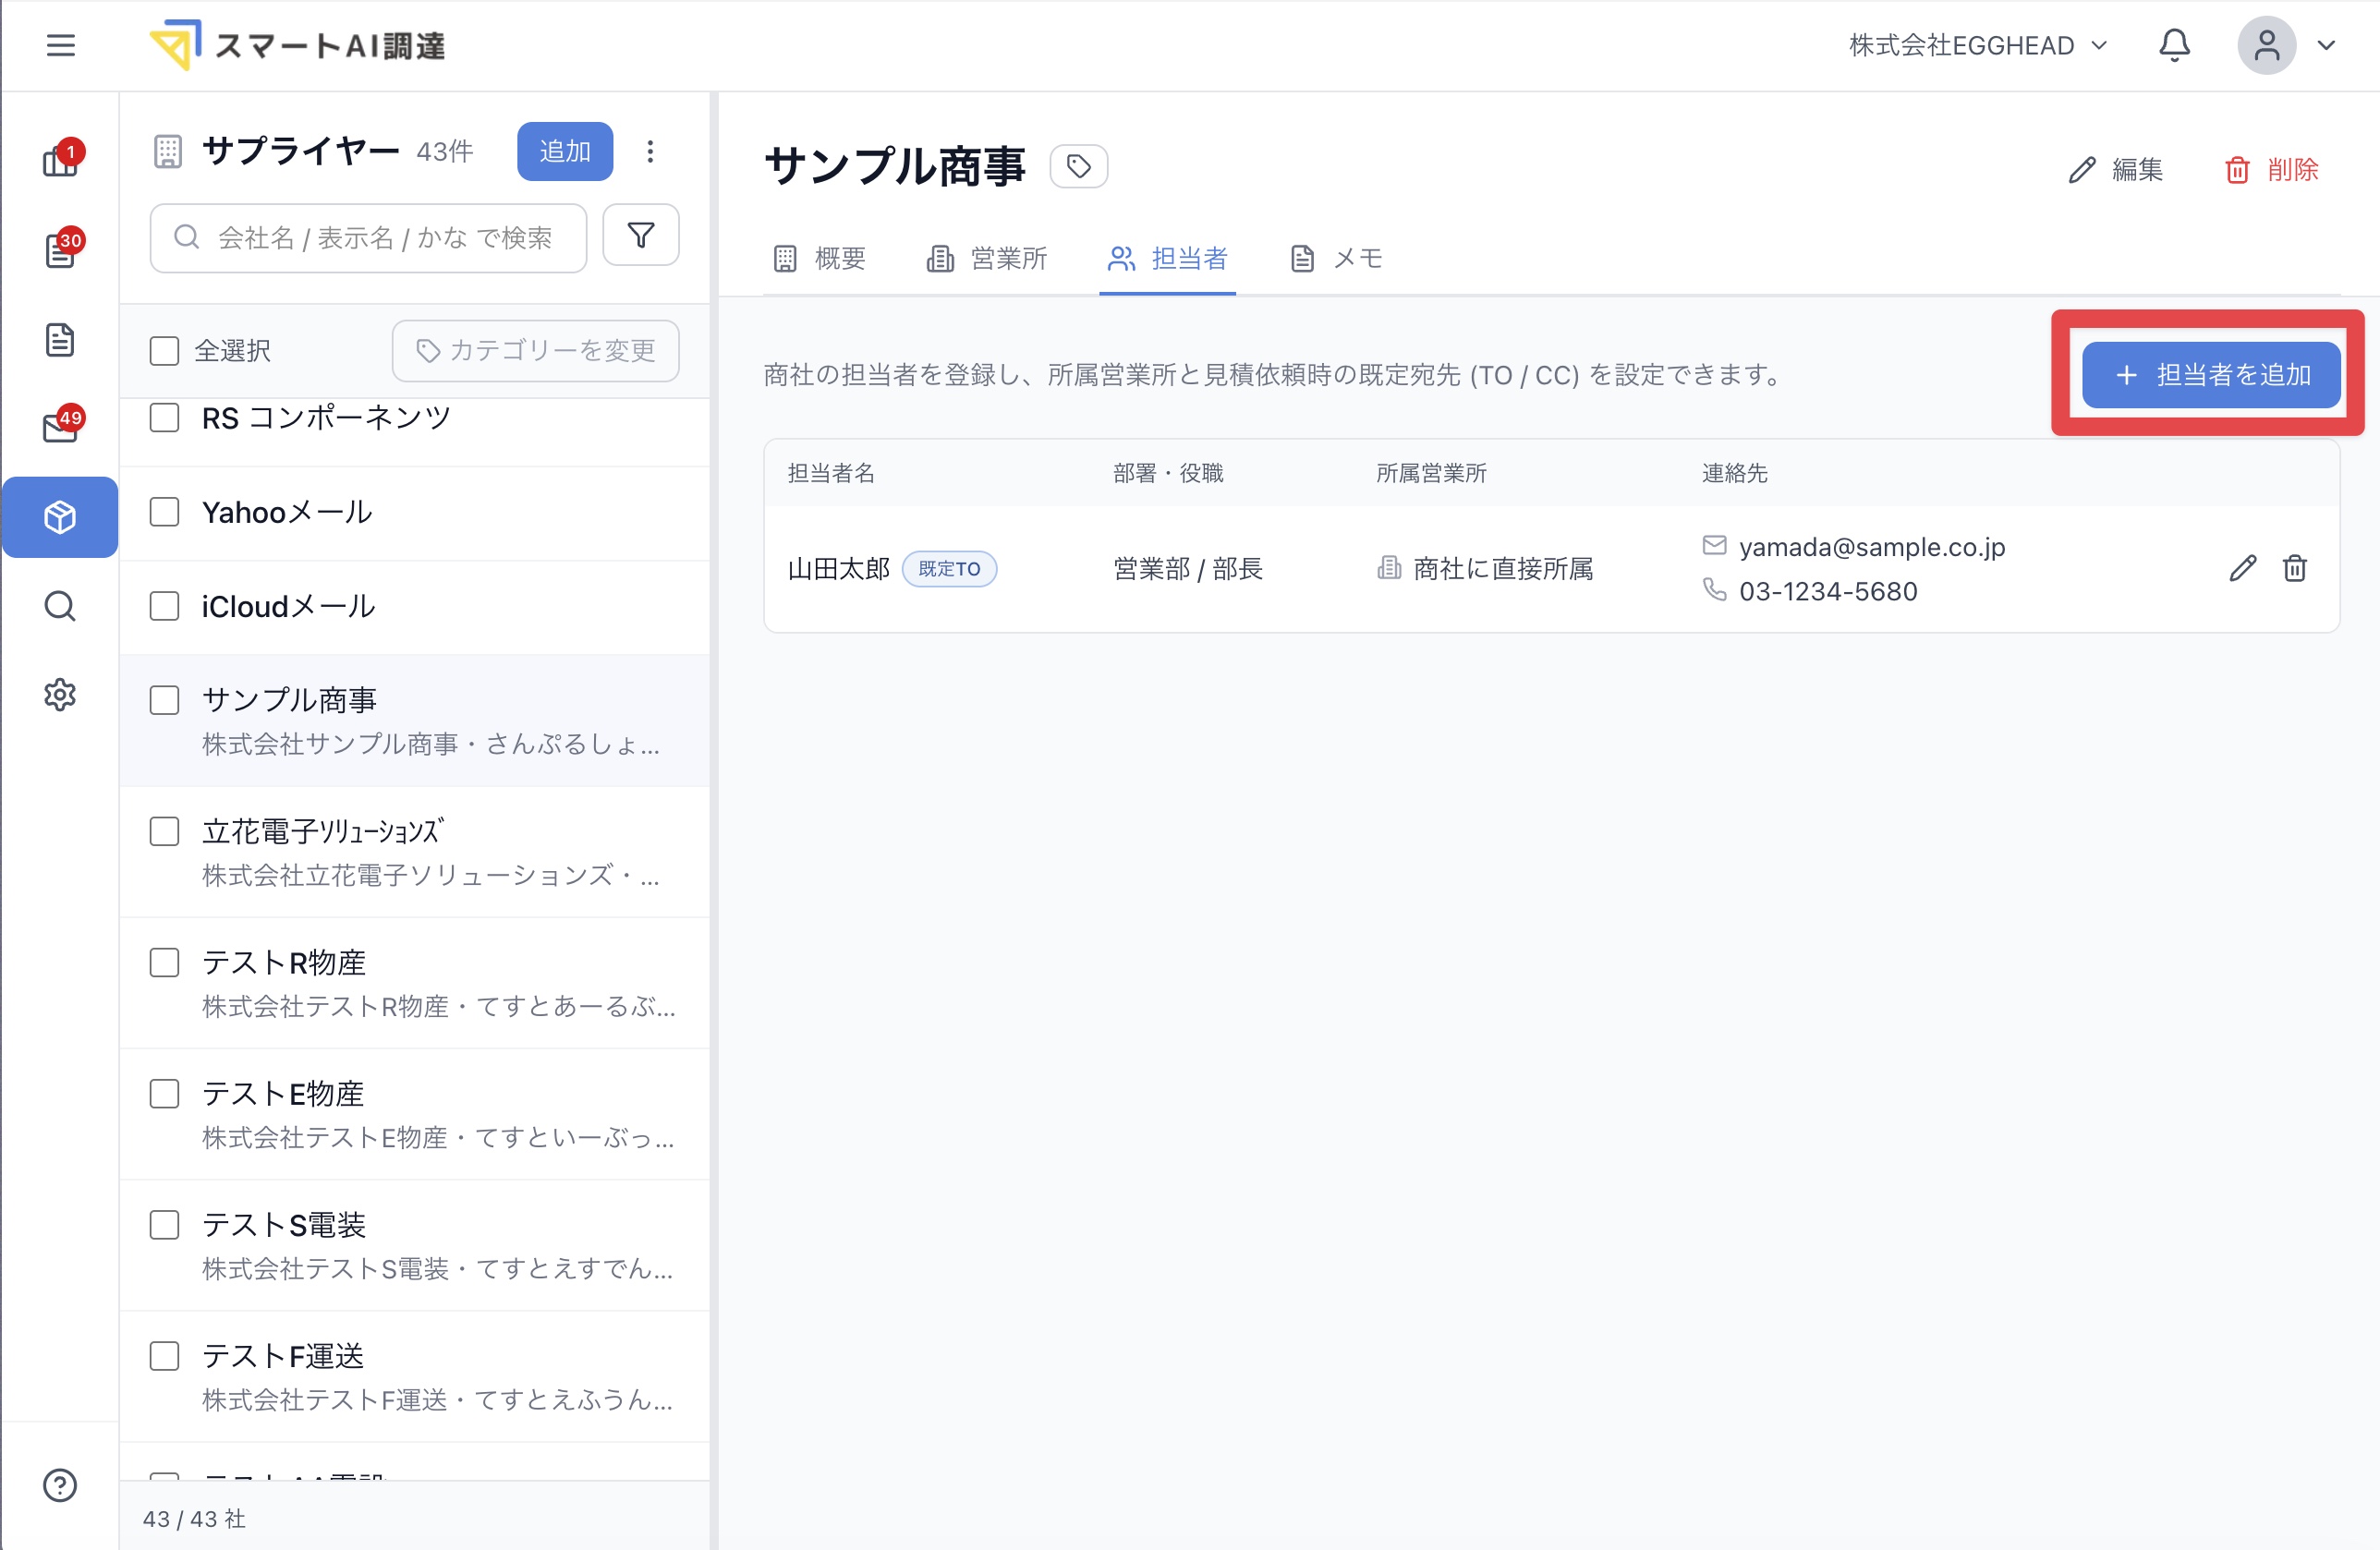Check the テストF運送 checkbox
The image size is (2380, 1550).
(x=164, y=1356)
